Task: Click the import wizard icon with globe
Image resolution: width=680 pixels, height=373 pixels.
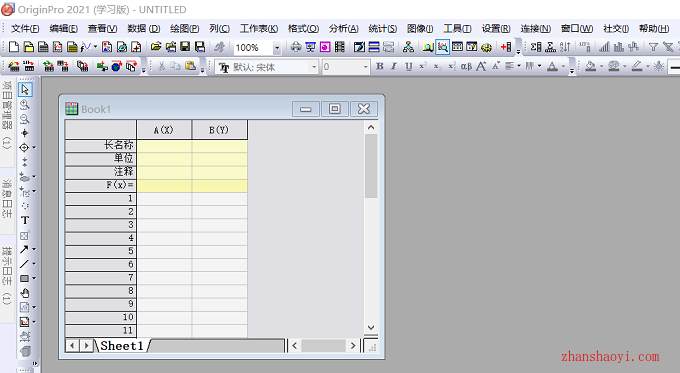Action: click(116, 66)
